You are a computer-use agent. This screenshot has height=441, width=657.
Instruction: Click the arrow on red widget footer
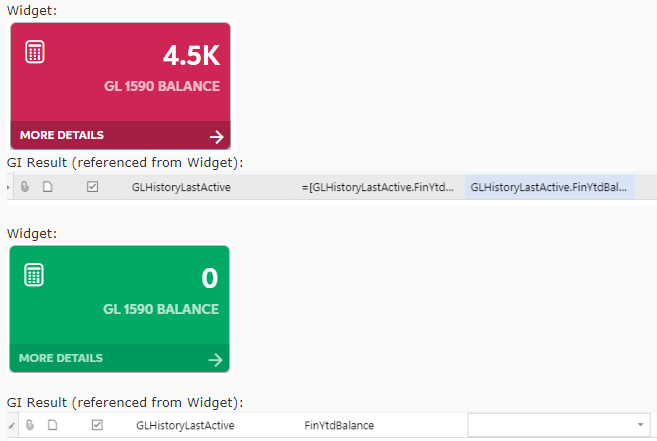pyautogui.click(x=217, y=136)
